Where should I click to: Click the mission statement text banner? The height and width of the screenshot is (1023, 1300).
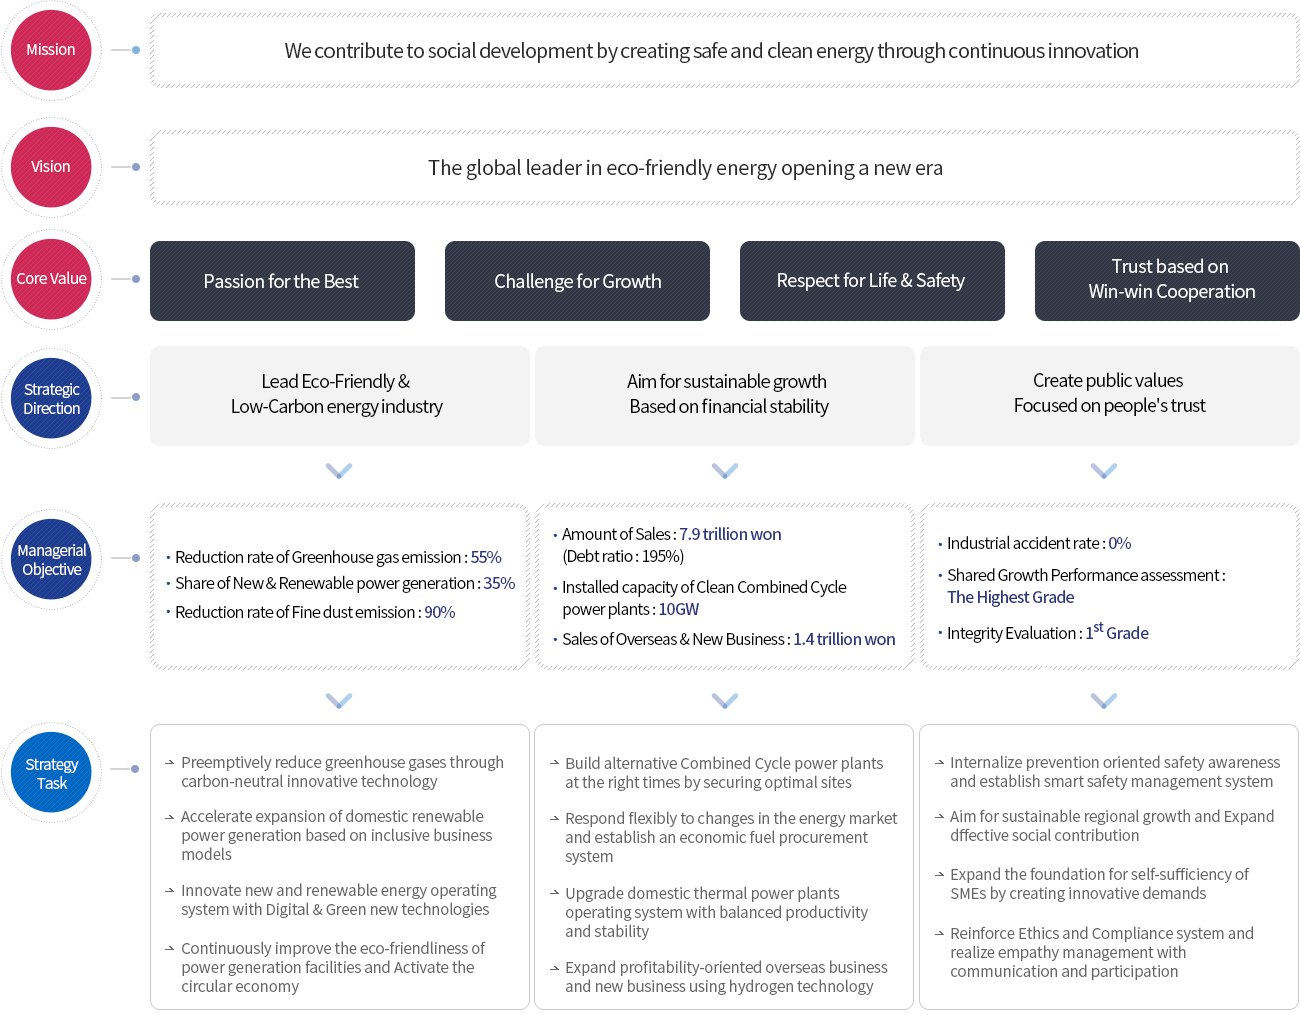pos(725,51)
